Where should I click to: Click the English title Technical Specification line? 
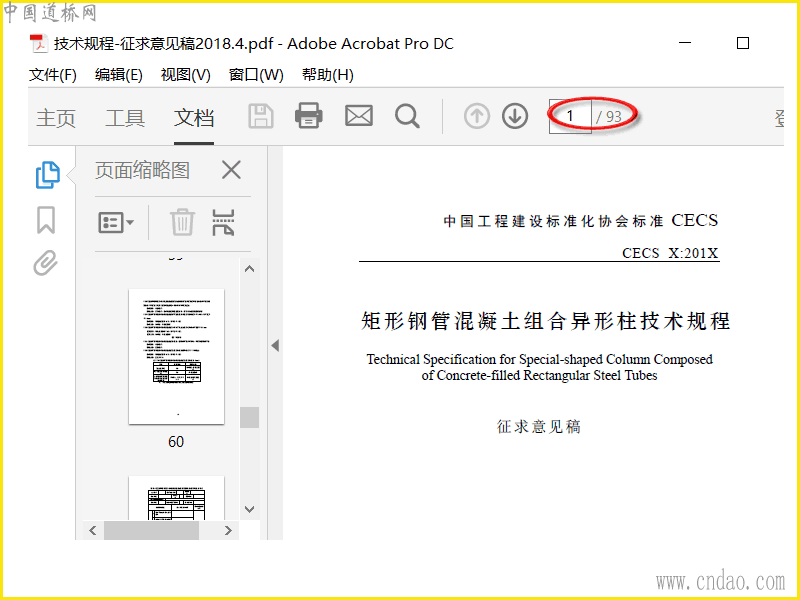[539, 359]
